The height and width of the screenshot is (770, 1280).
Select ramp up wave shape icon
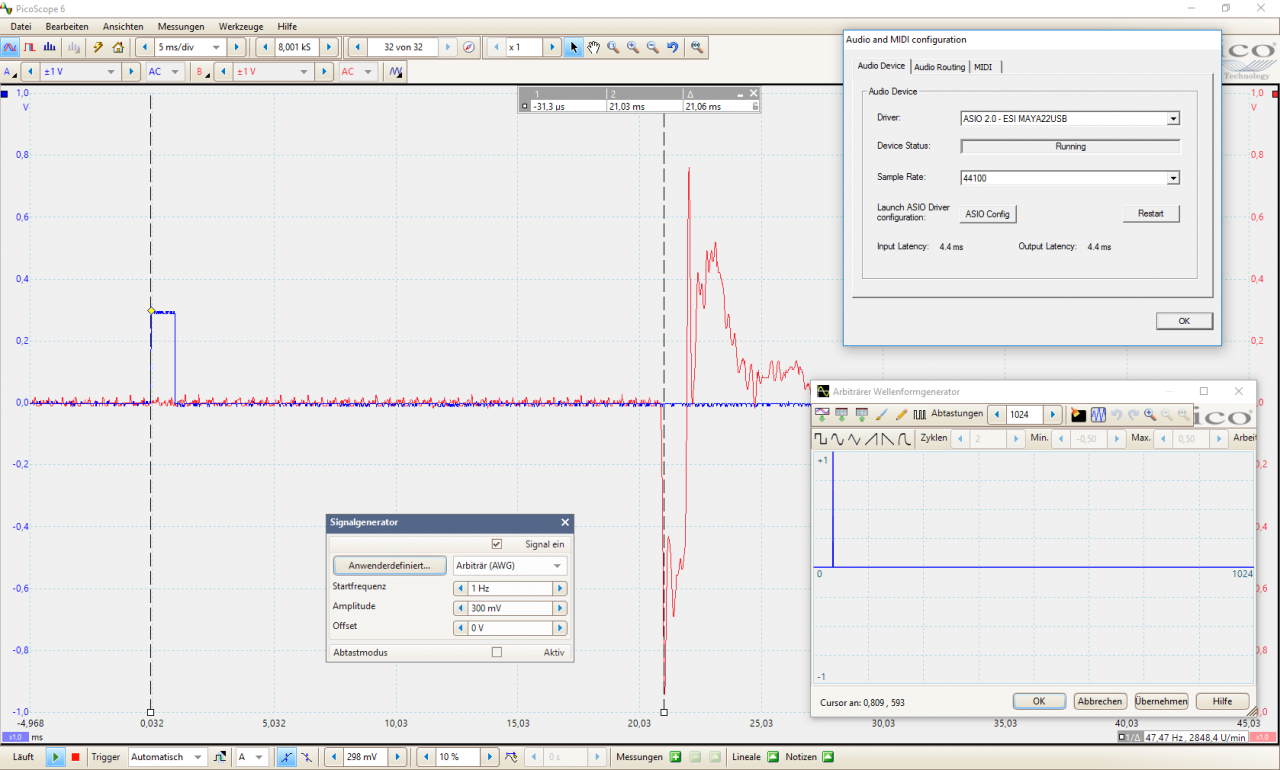point(871,438)
